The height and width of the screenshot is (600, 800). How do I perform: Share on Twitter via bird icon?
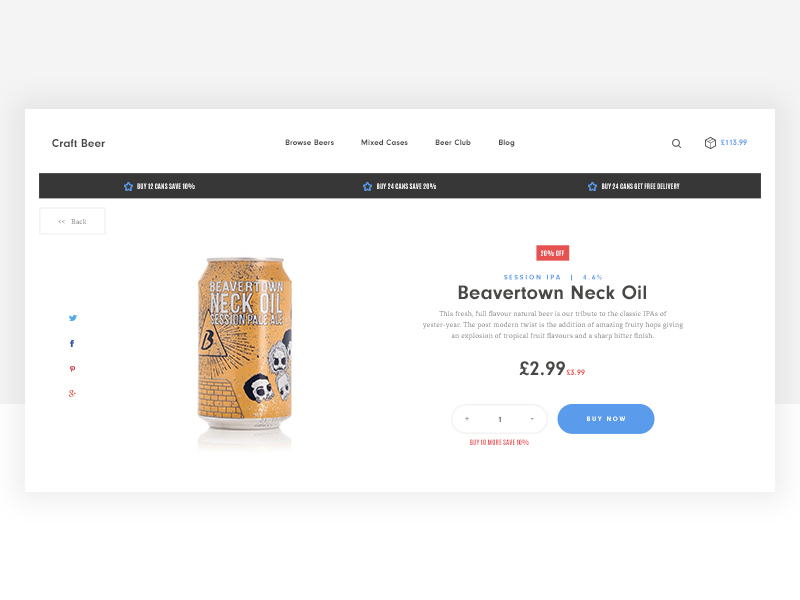point(73,318)
